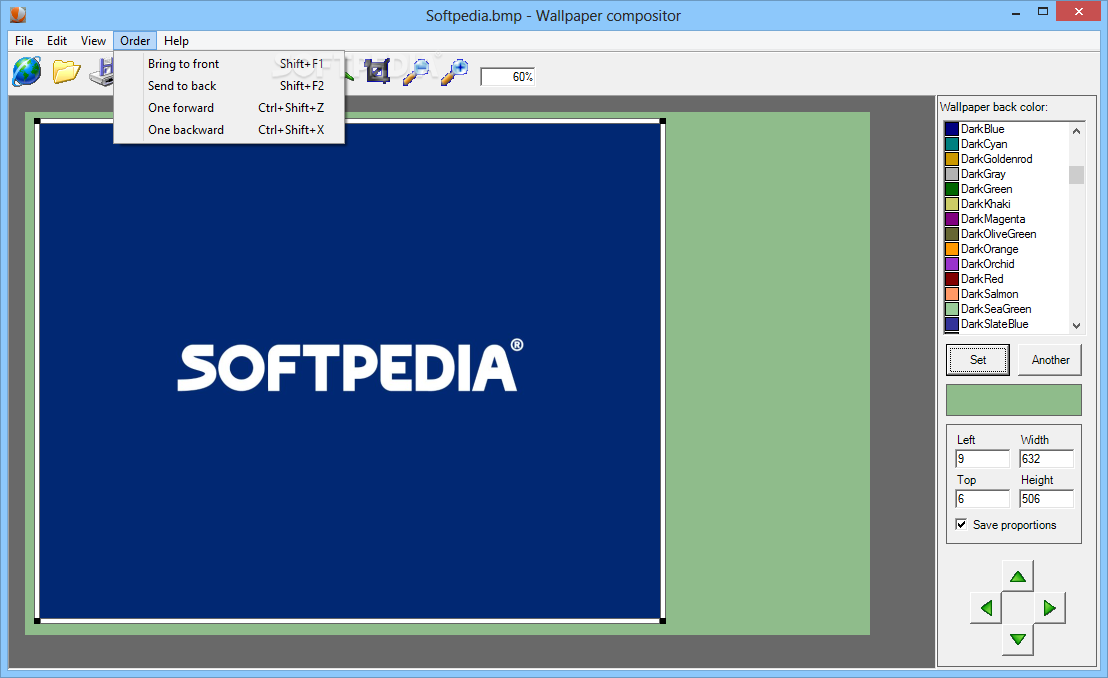Close the Order menu
Viewport: 1108px width, 678px height.
[135, 41]
